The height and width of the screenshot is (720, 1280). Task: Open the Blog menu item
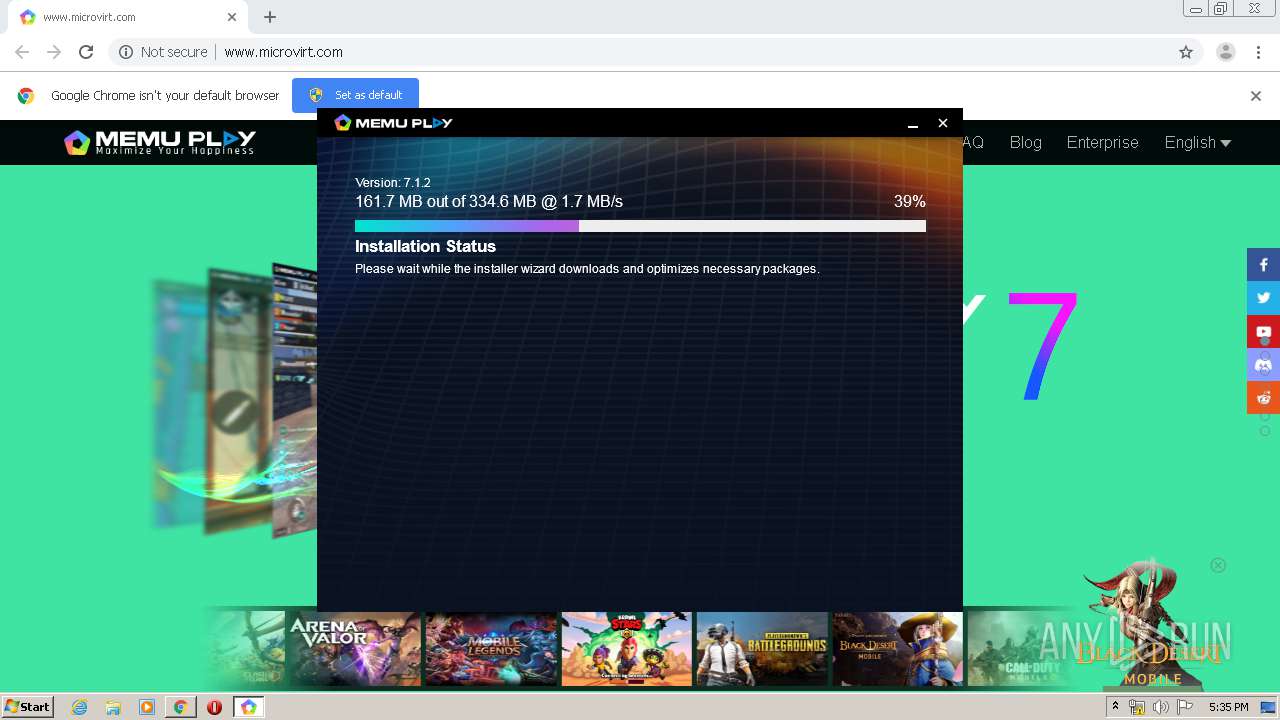pos(1025,142)
